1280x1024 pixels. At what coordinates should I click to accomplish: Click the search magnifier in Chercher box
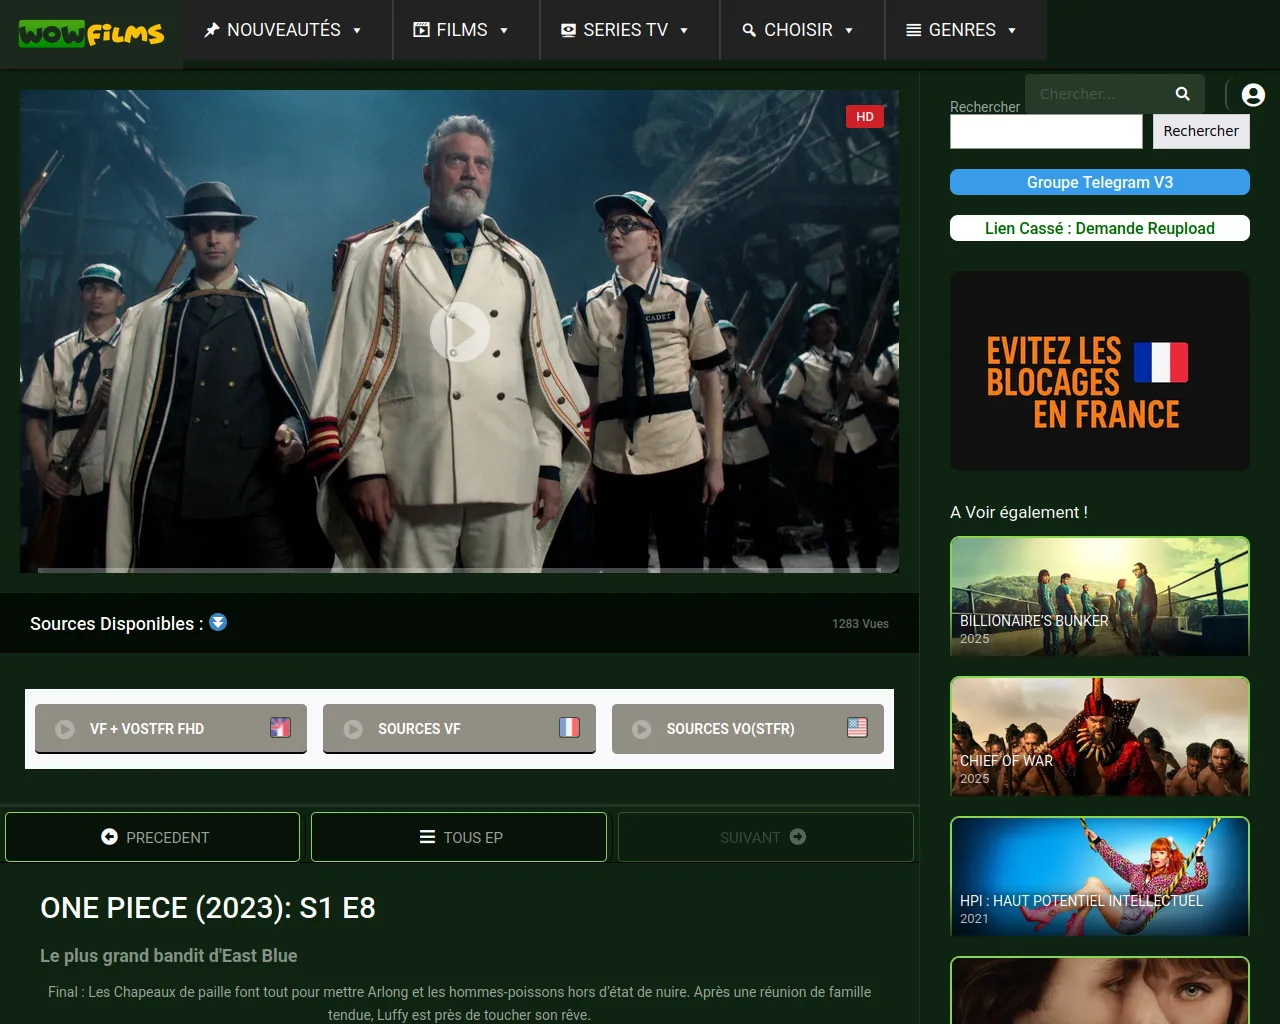tap(1183, 93)
